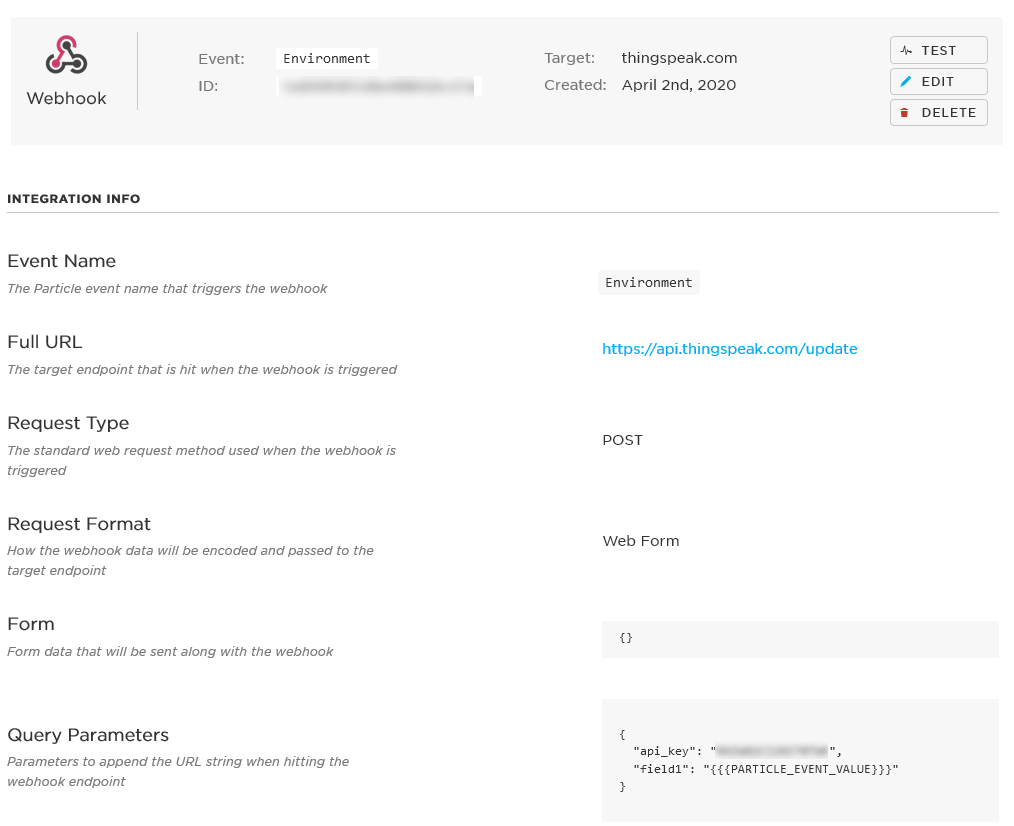
Task: Click the thingspeak.com target text
Action: click(x=679, y=58)
